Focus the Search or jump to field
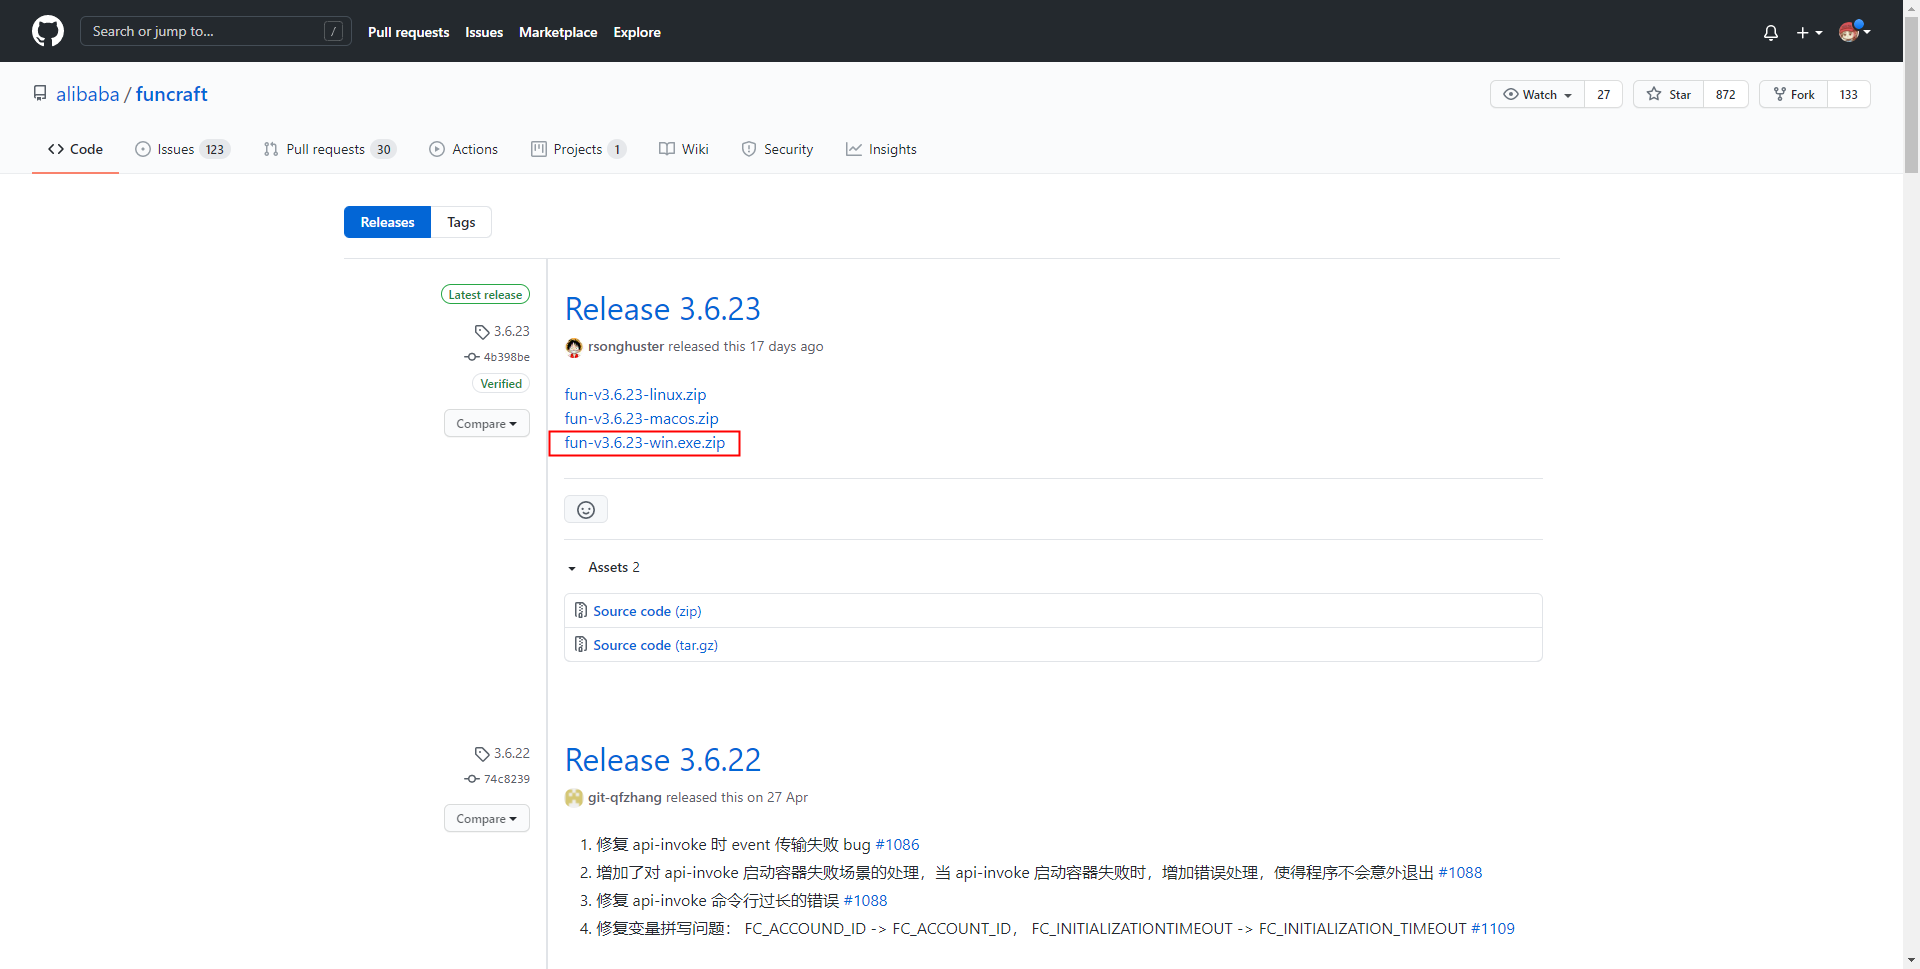Image resolution: width=1920 pixels, height=969 pixels. pyautogui.click(x=216, y=31)
